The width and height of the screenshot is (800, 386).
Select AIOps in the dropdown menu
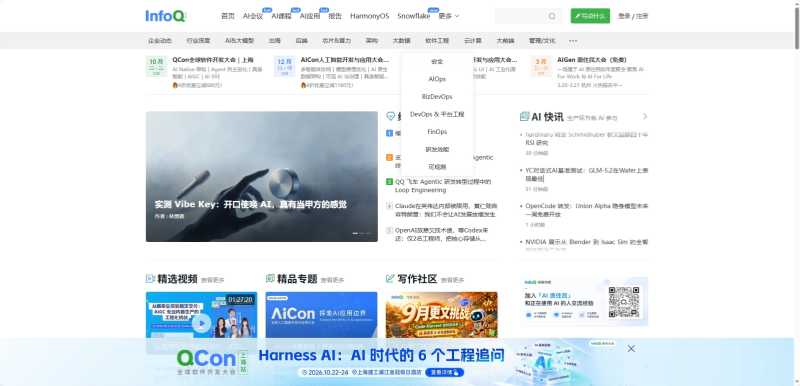[437, 79]
